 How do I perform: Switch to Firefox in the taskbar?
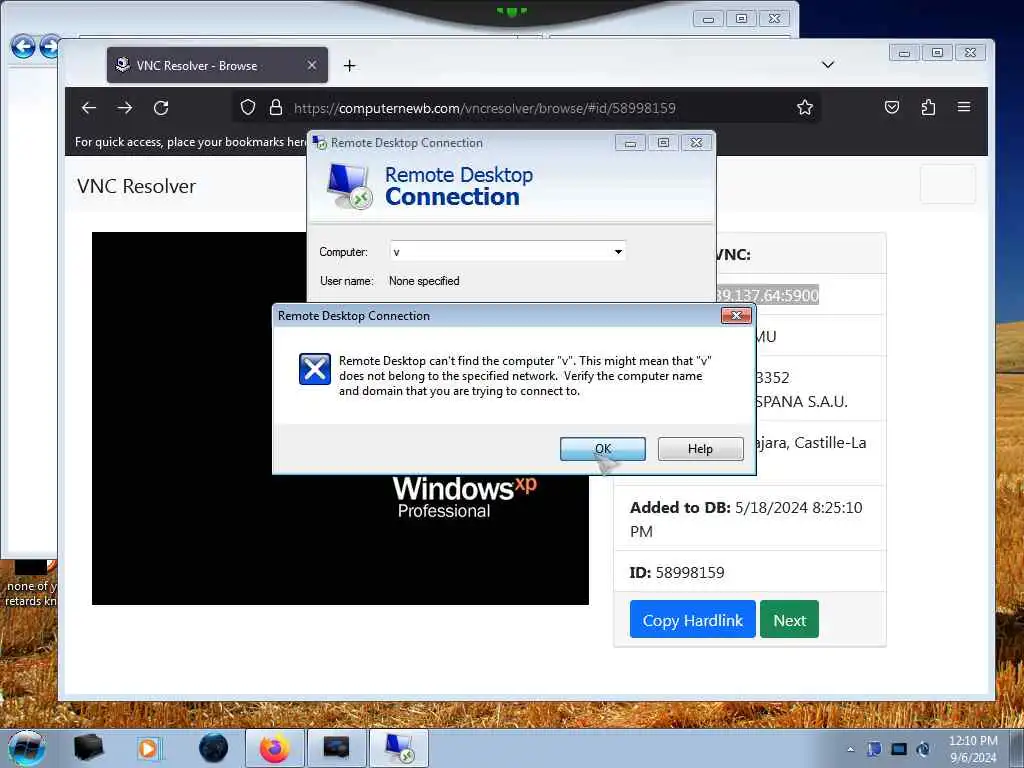(x=274, y=748)
